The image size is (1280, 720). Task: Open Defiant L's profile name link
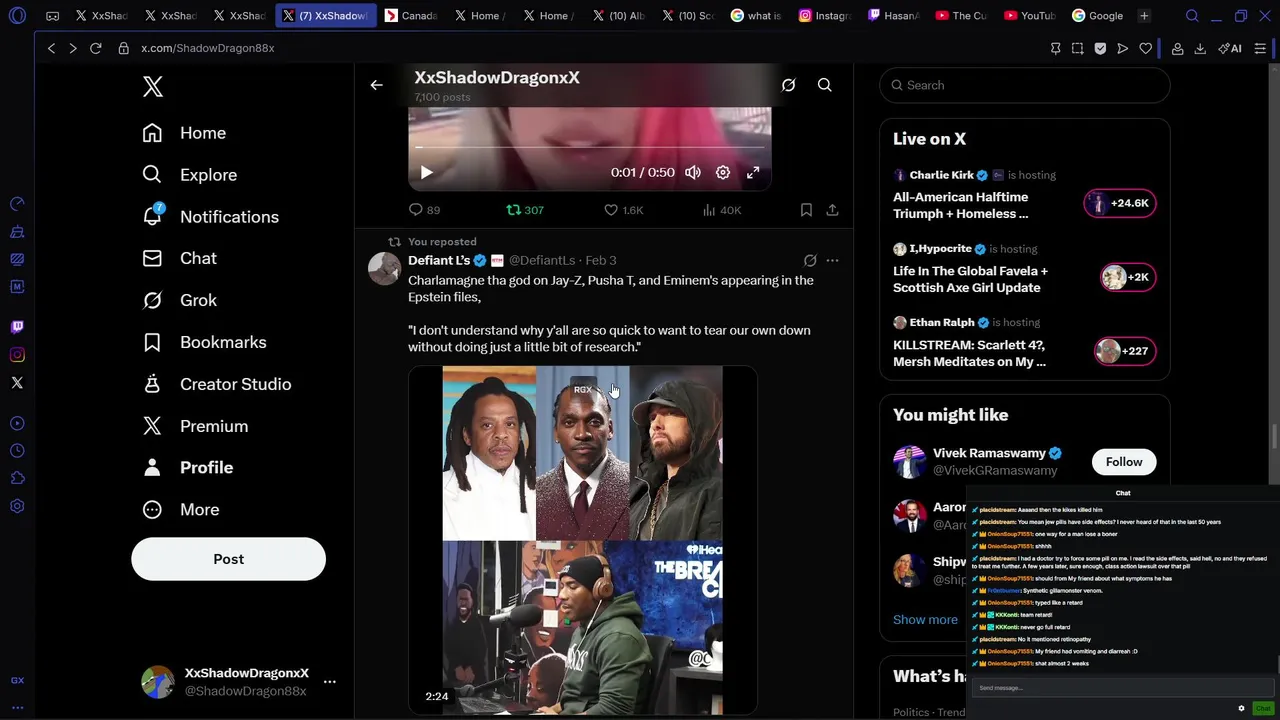(439, 260)
